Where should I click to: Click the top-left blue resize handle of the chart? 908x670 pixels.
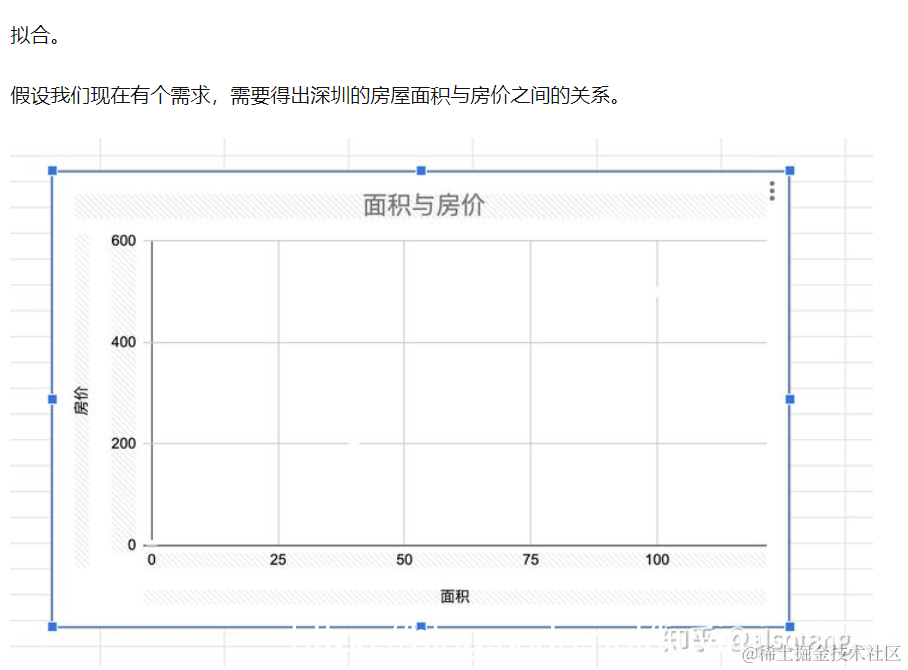coord(50,171)
